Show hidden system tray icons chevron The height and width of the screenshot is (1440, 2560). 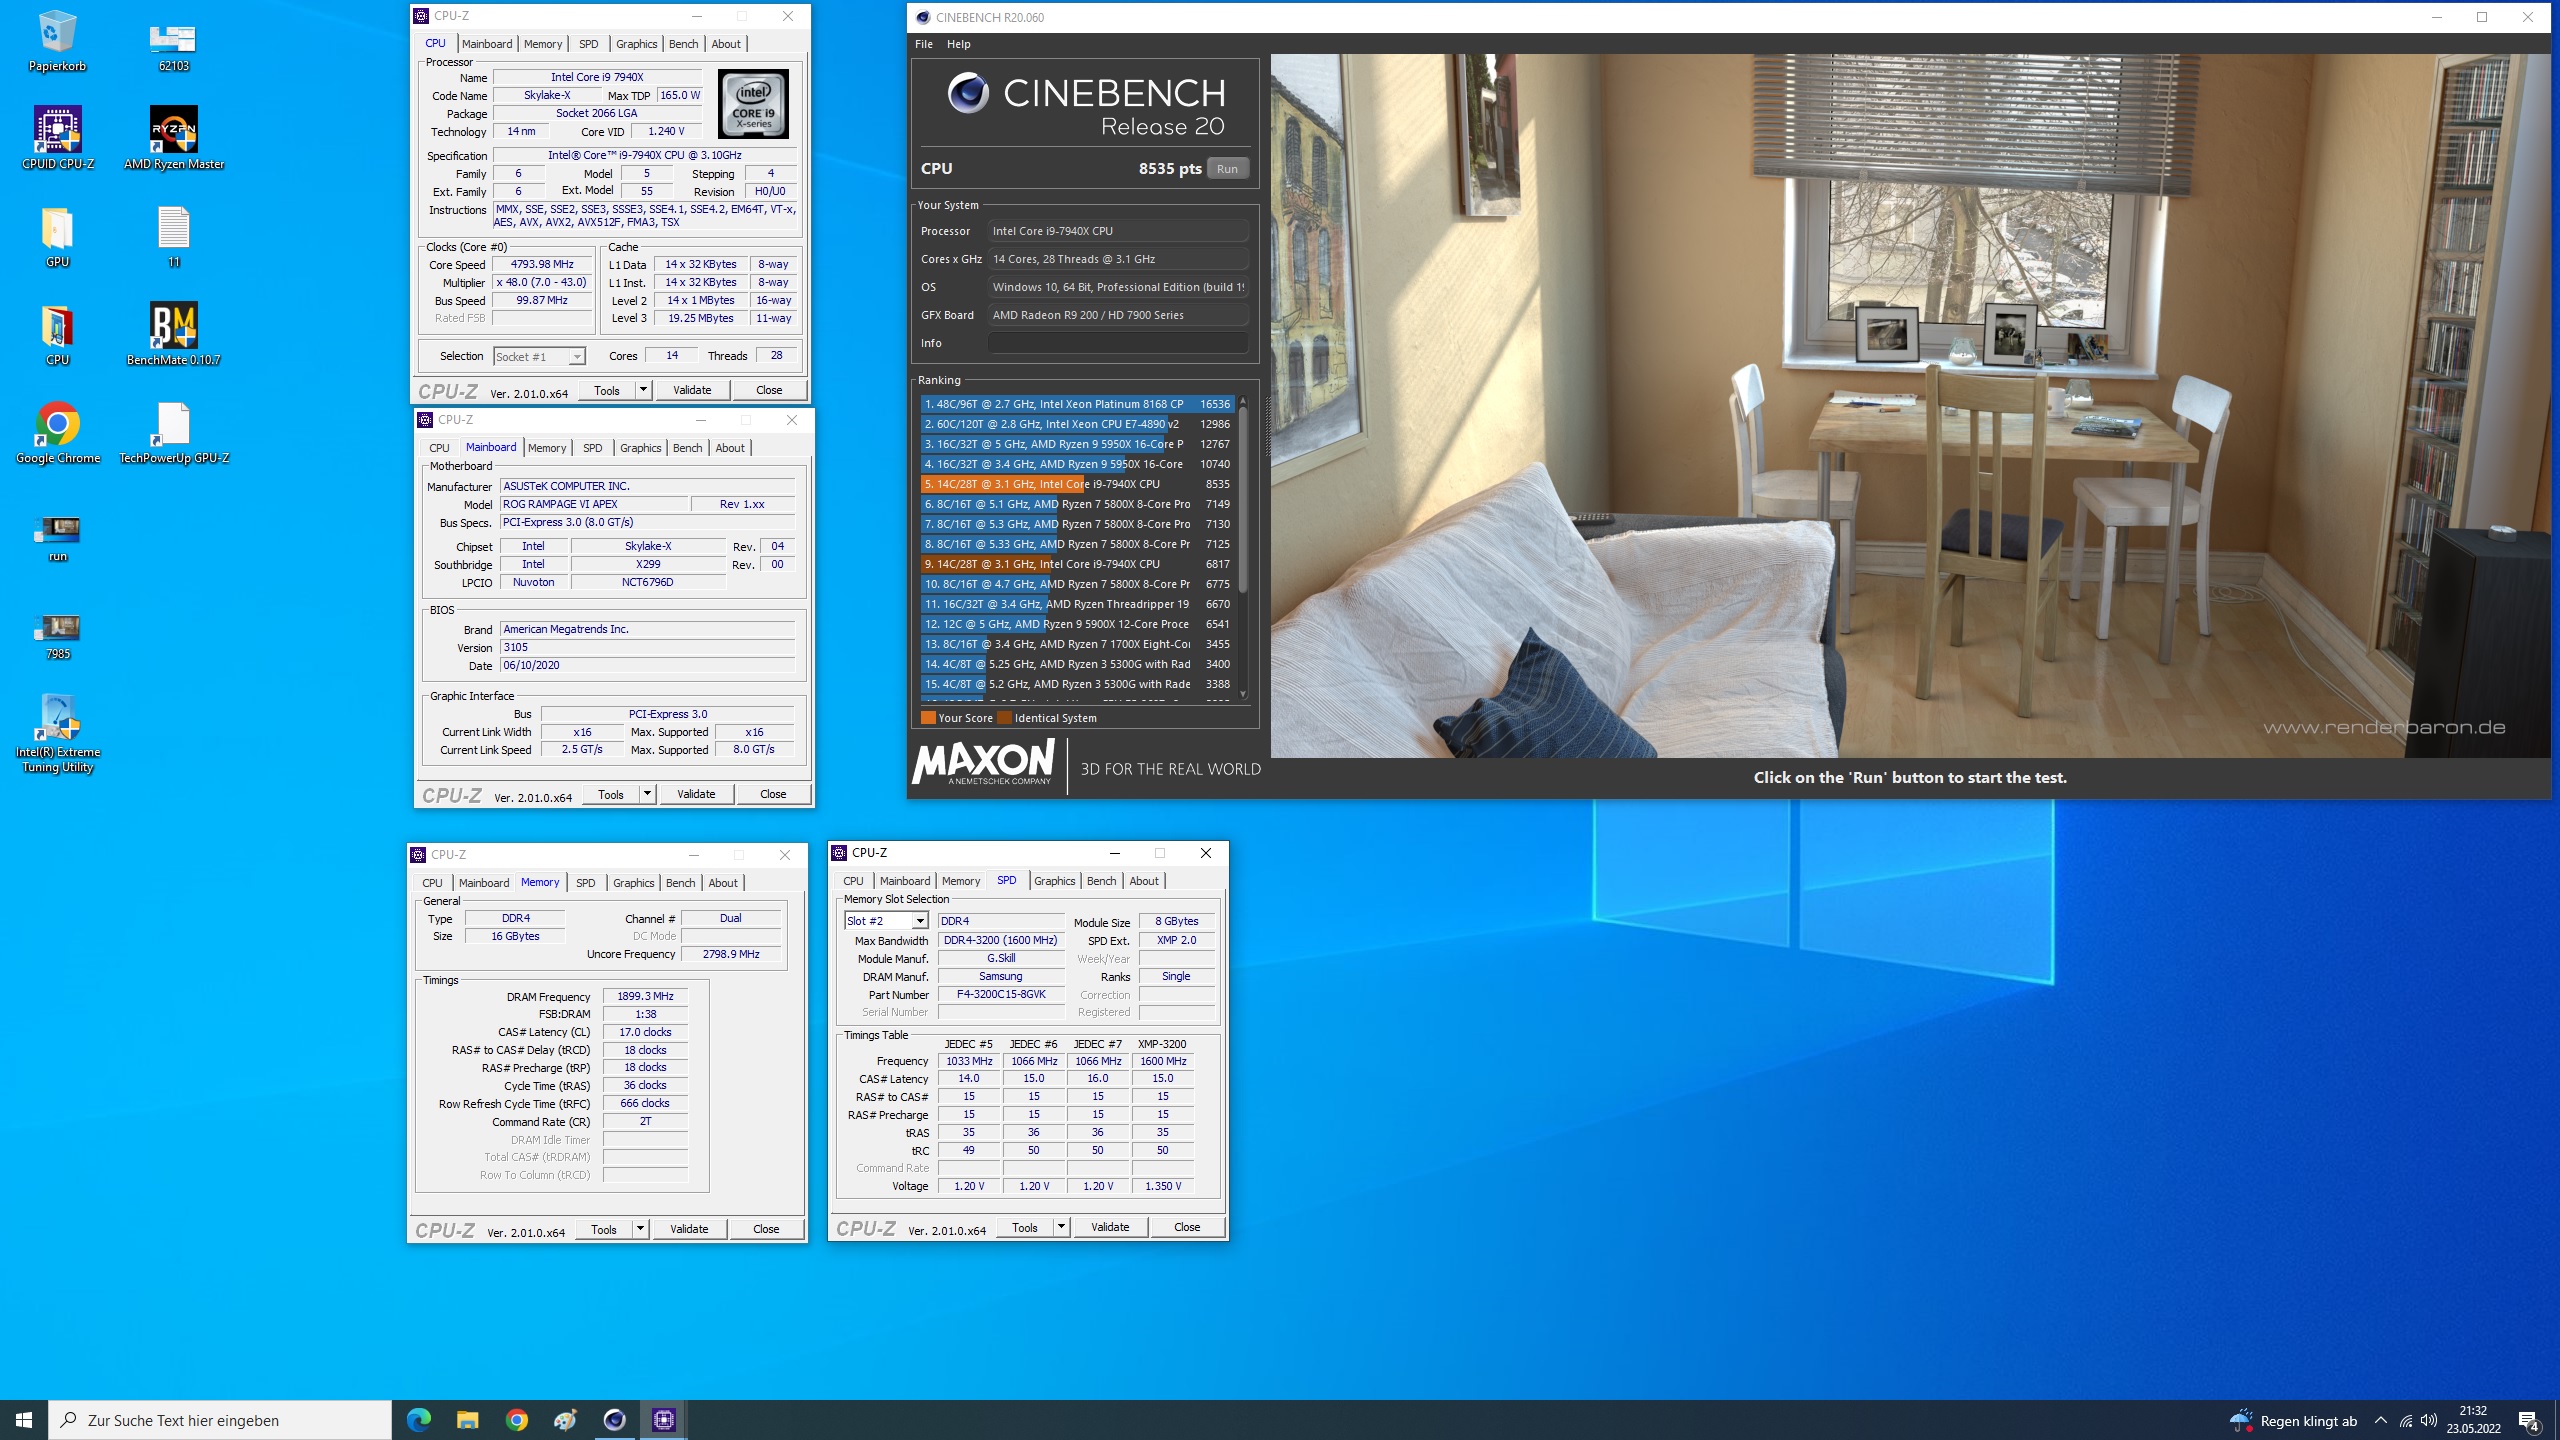(2380, 1421)
